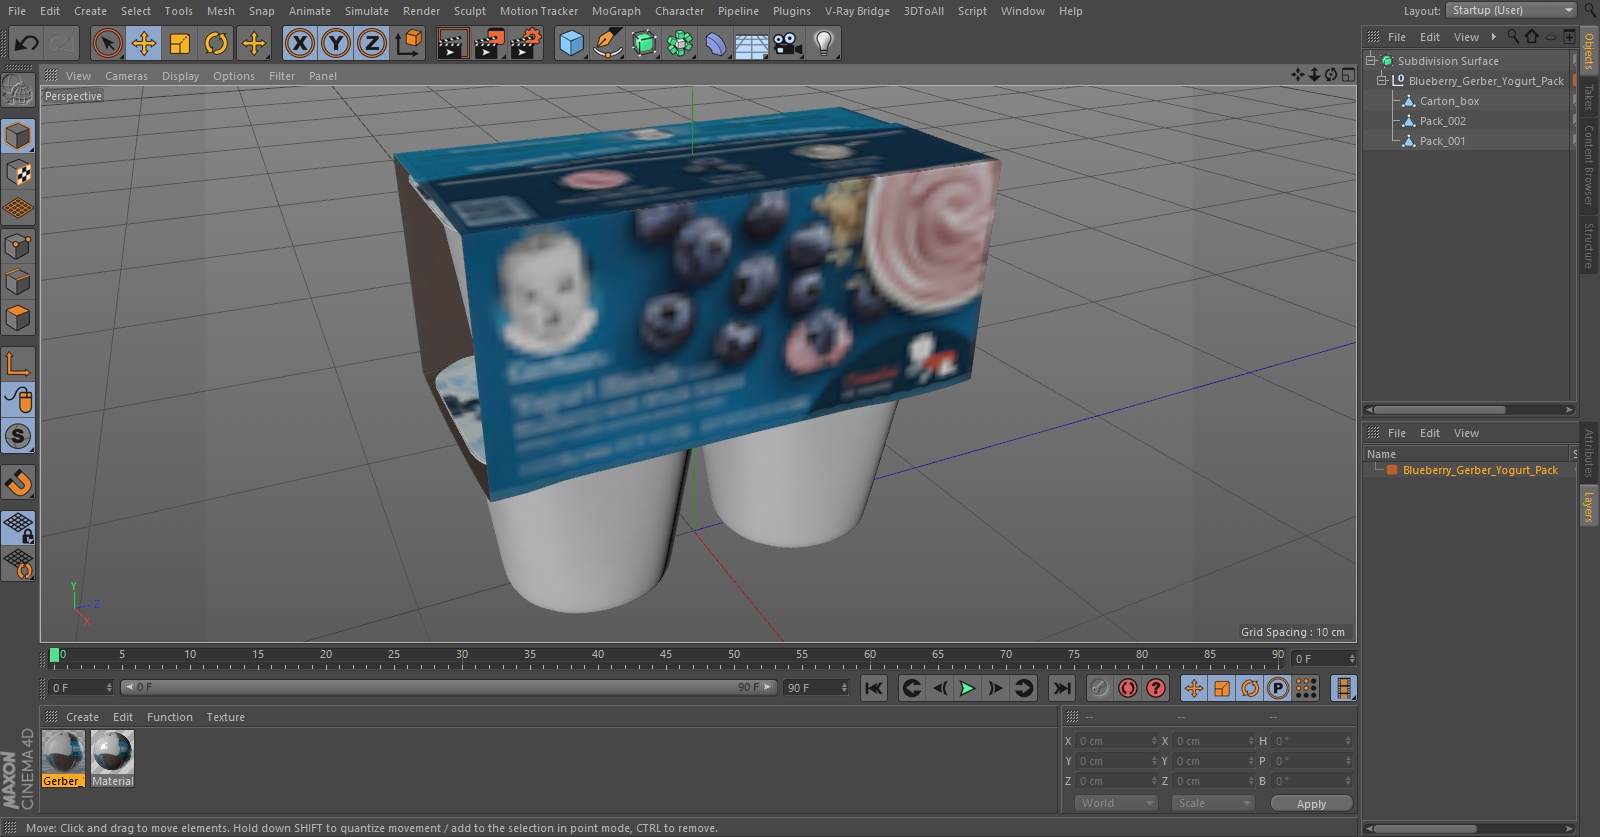Open the Content Browser side tab
Image resolution: width=1600 pixels, height=837 pixels.
(1588, 166)
